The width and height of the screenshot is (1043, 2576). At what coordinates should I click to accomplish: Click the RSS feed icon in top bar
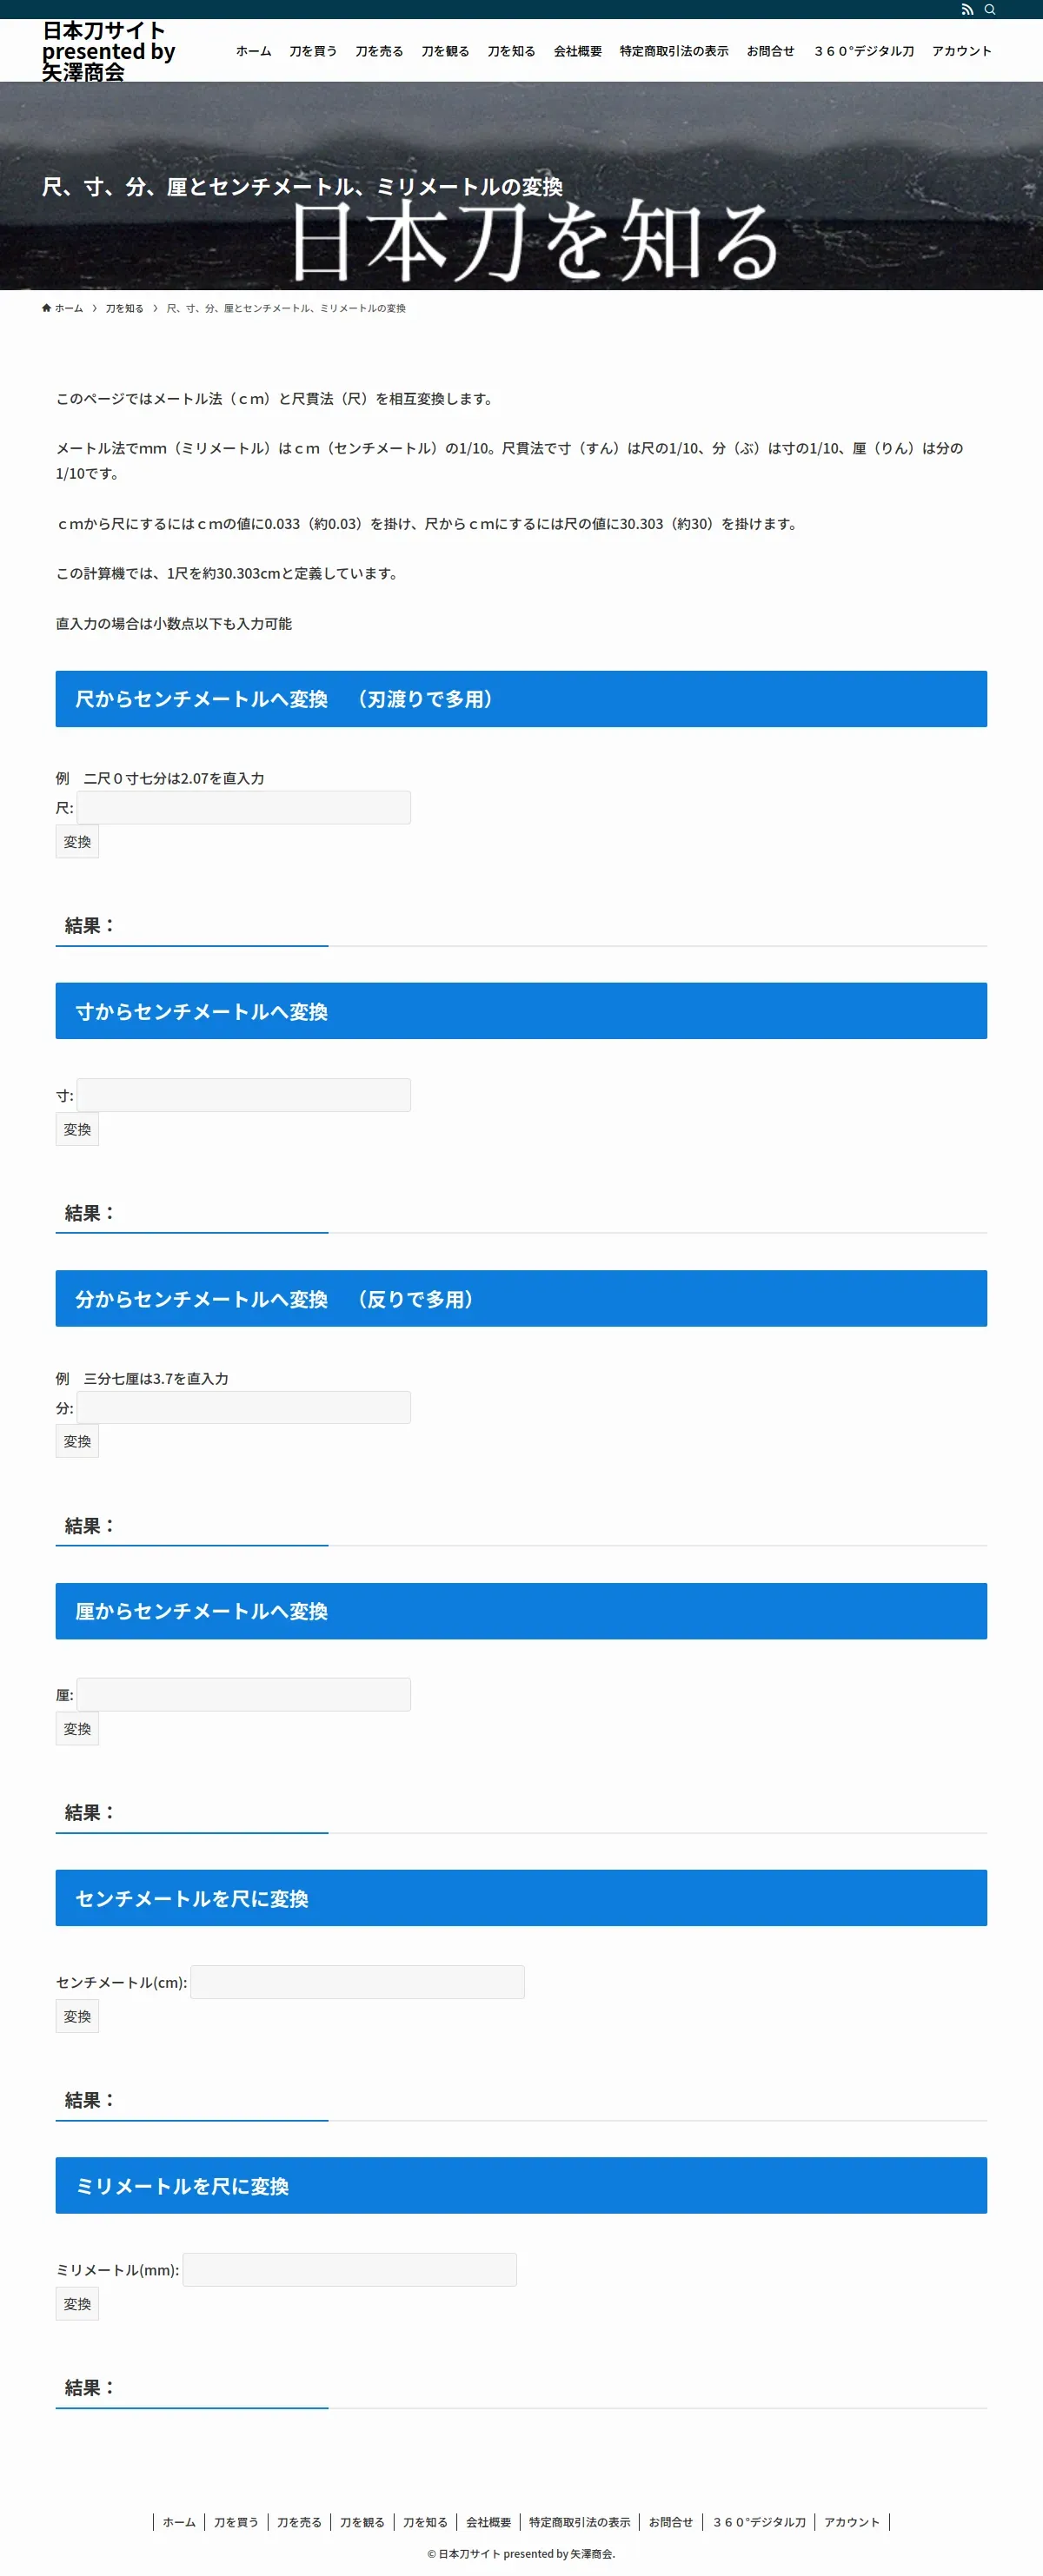pyautogui.click(x=966, y=10)
